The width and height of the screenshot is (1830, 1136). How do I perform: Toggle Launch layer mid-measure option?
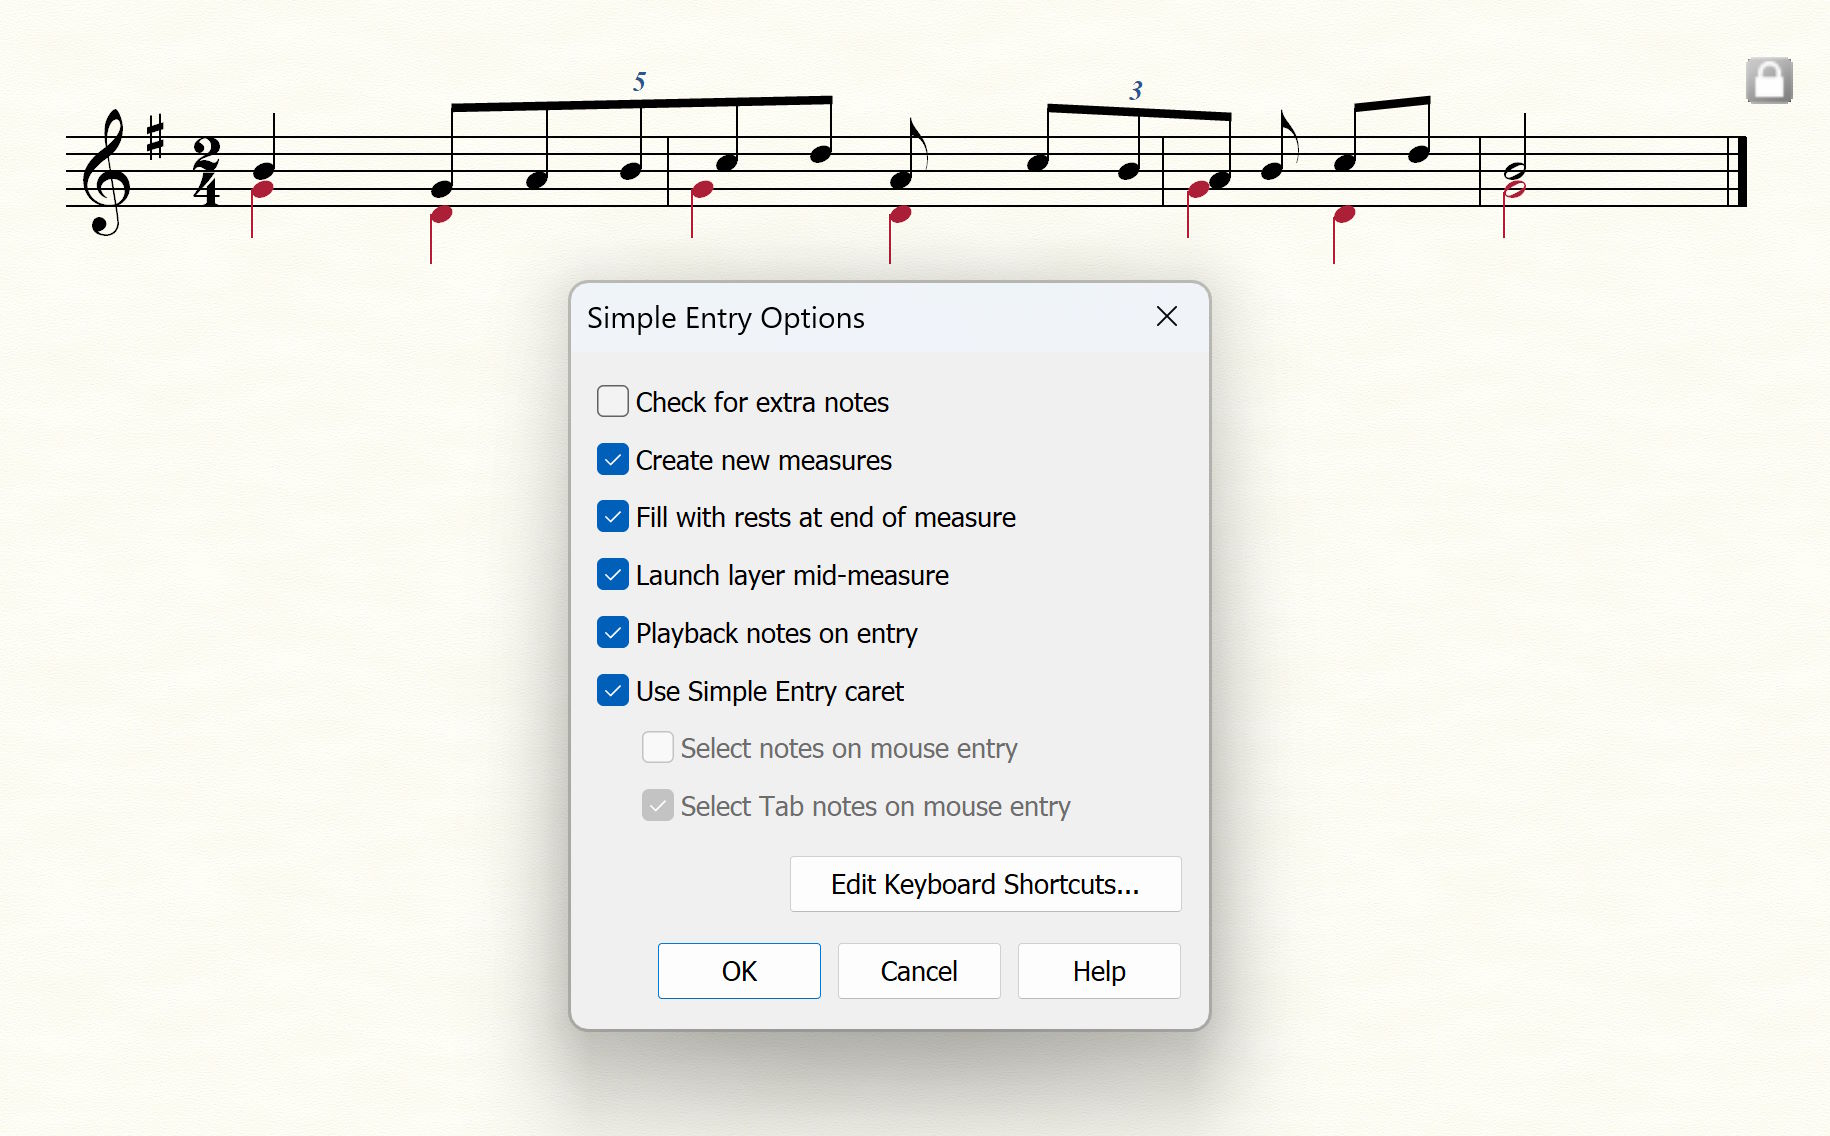613,575
